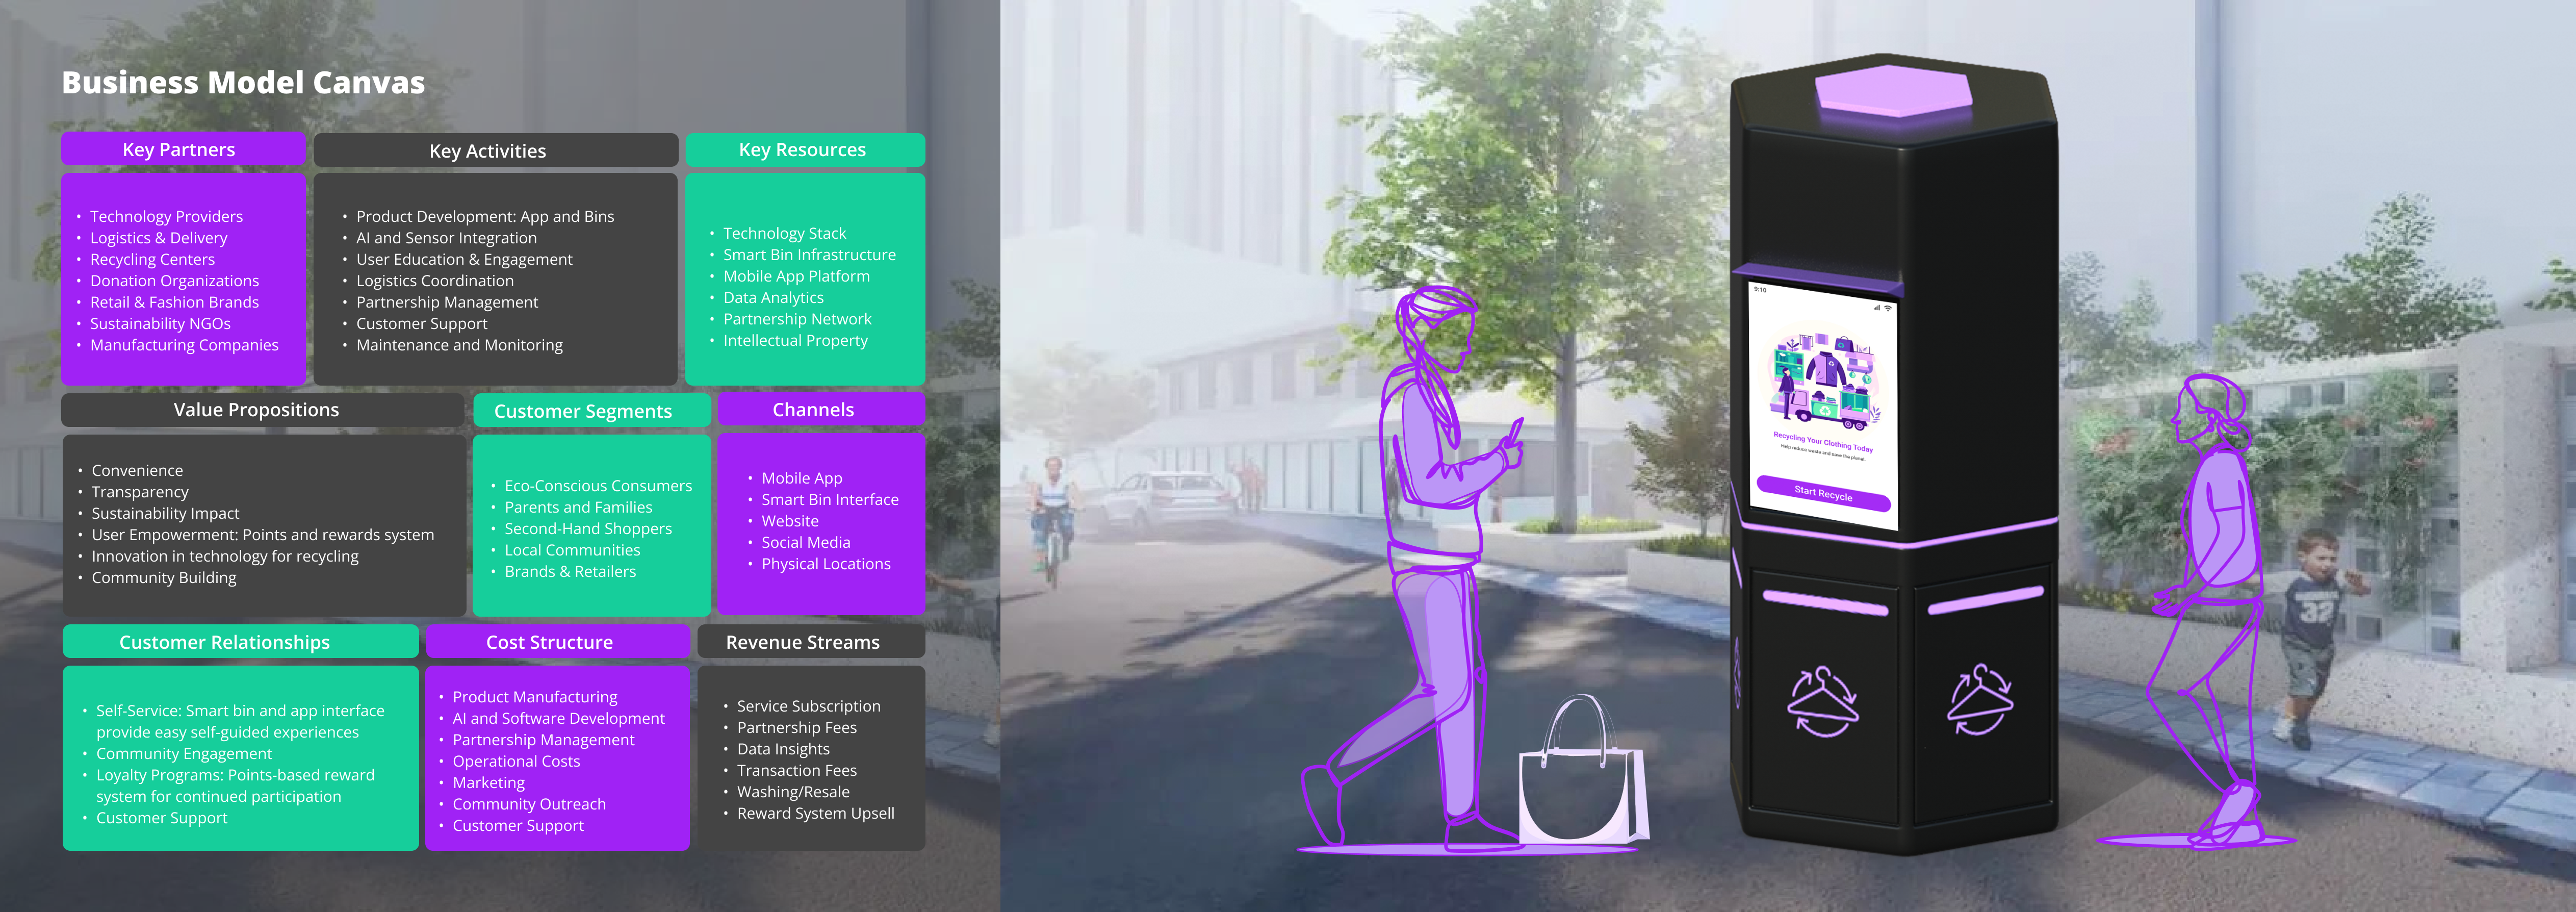Select the Channels header
The image size is (2576, 912).
813,409
